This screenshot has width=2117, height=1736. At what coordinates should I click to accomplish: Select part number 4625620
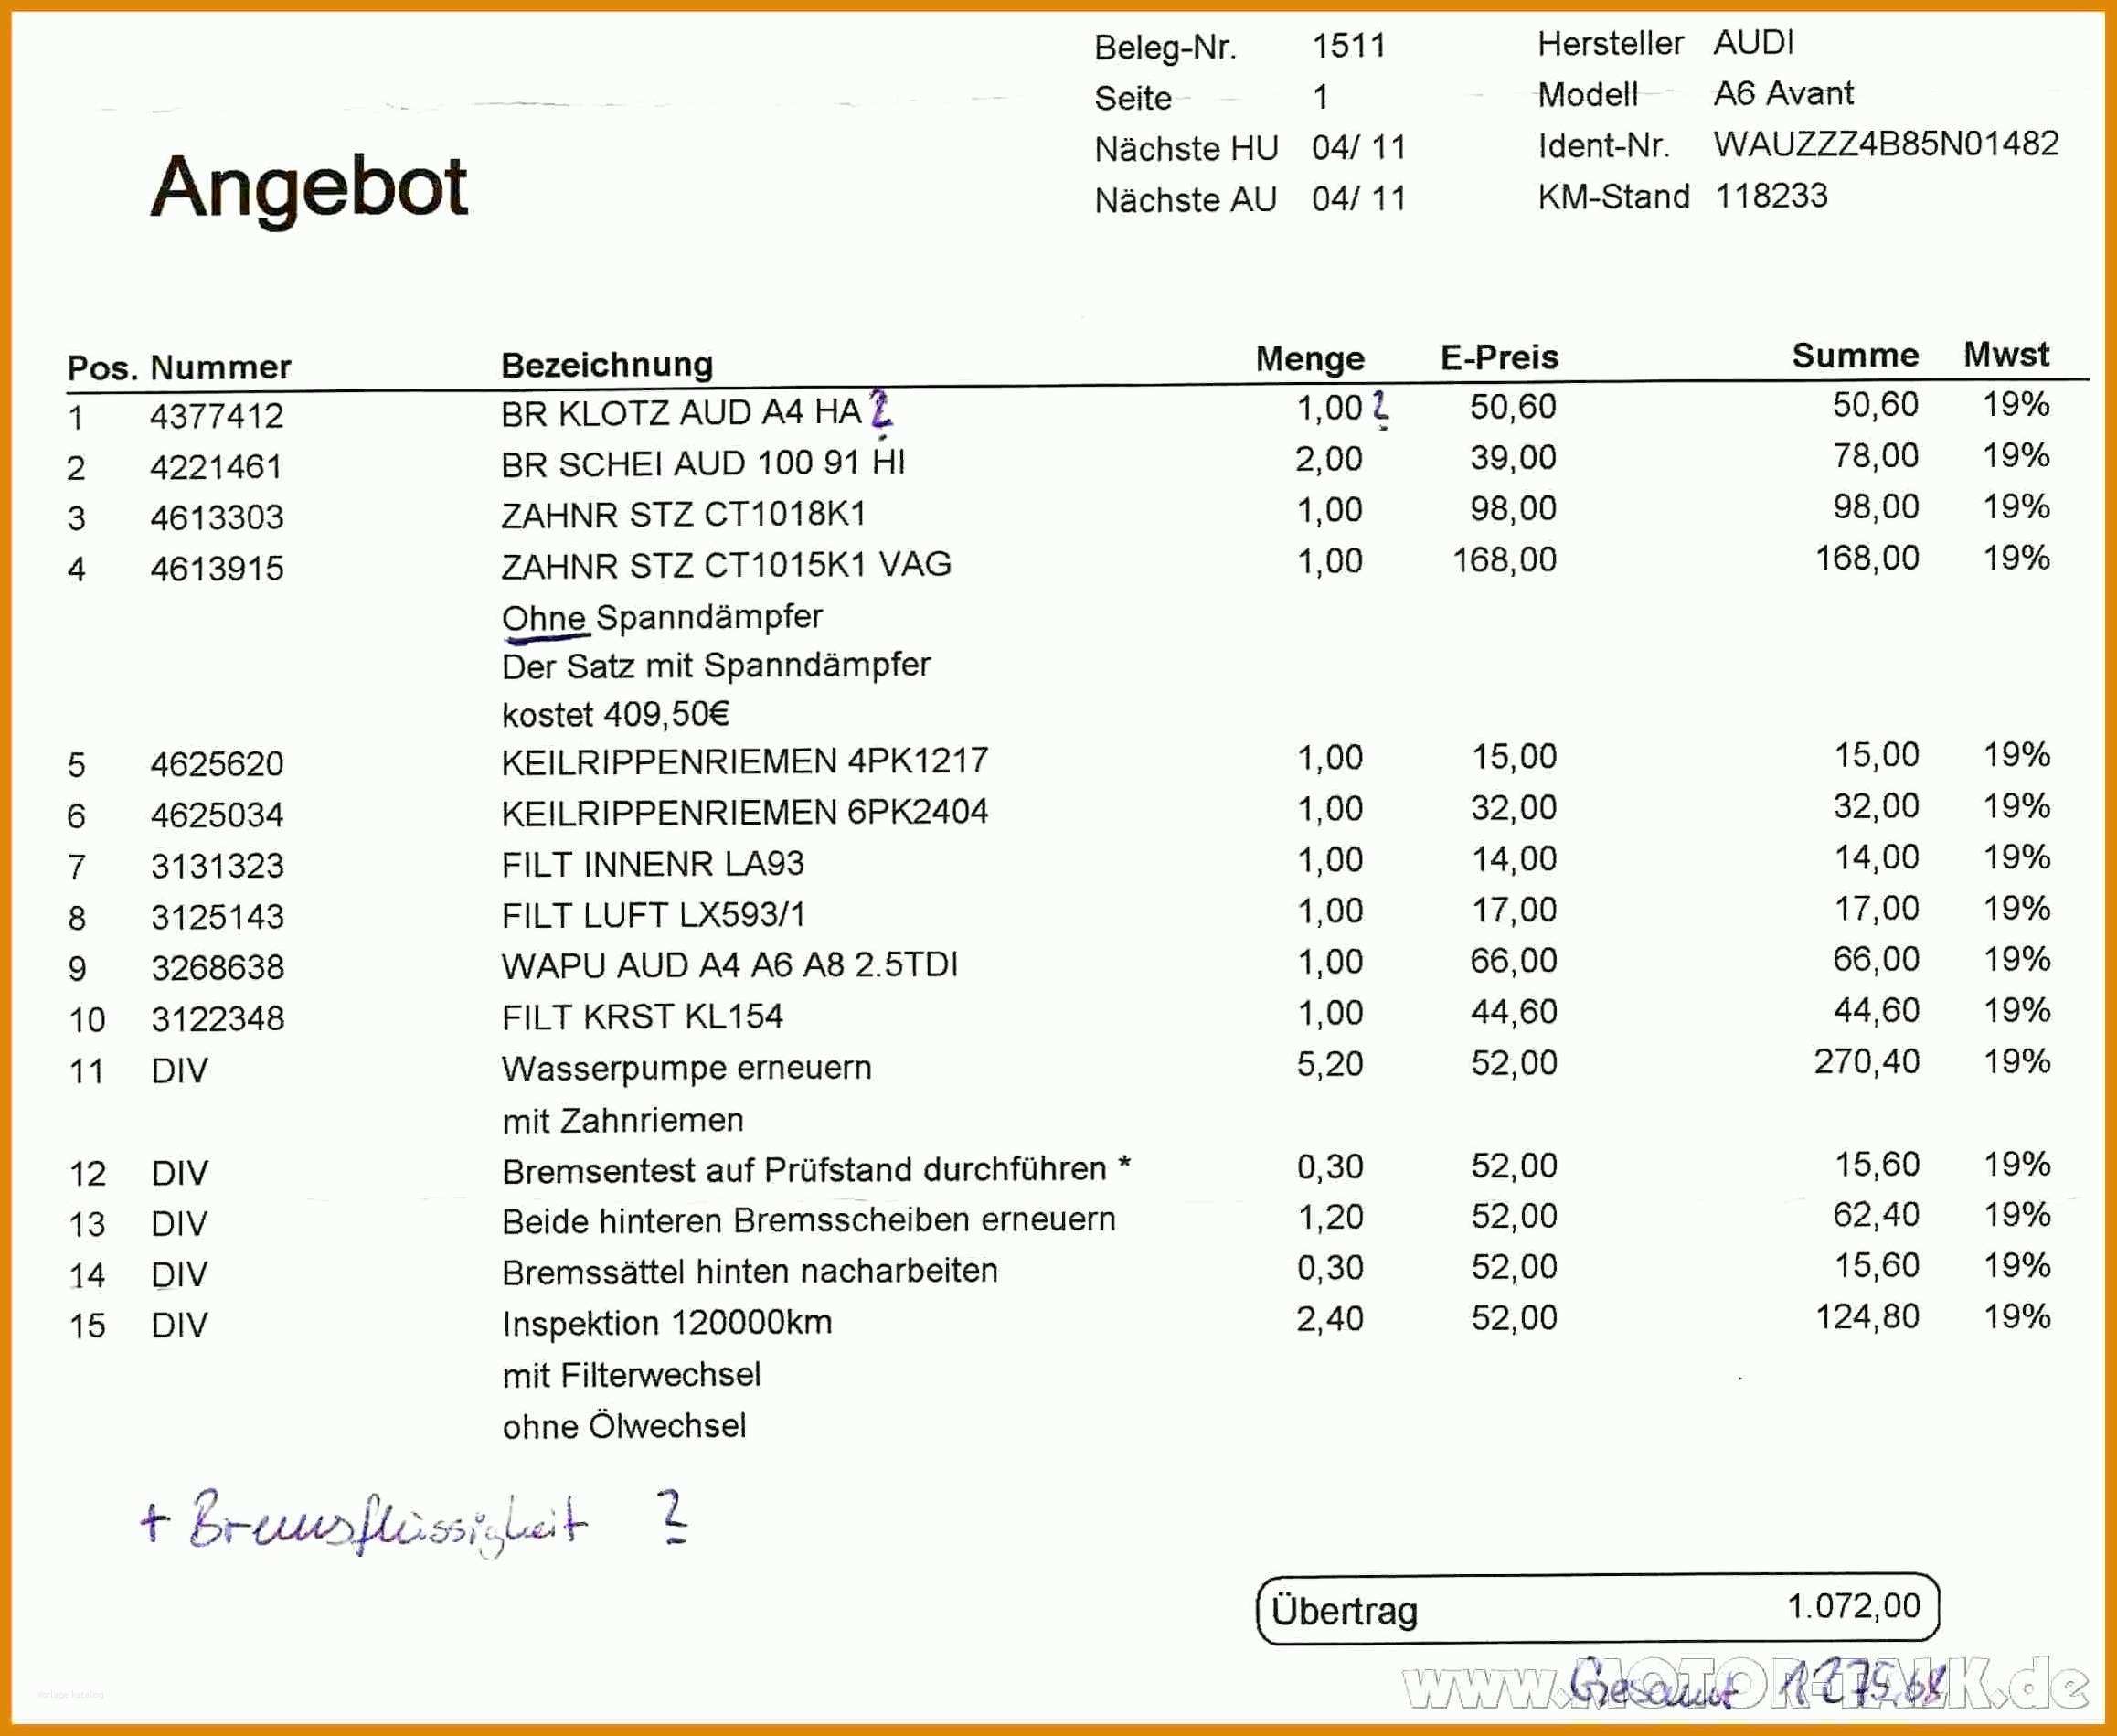(x=217, y=765)
